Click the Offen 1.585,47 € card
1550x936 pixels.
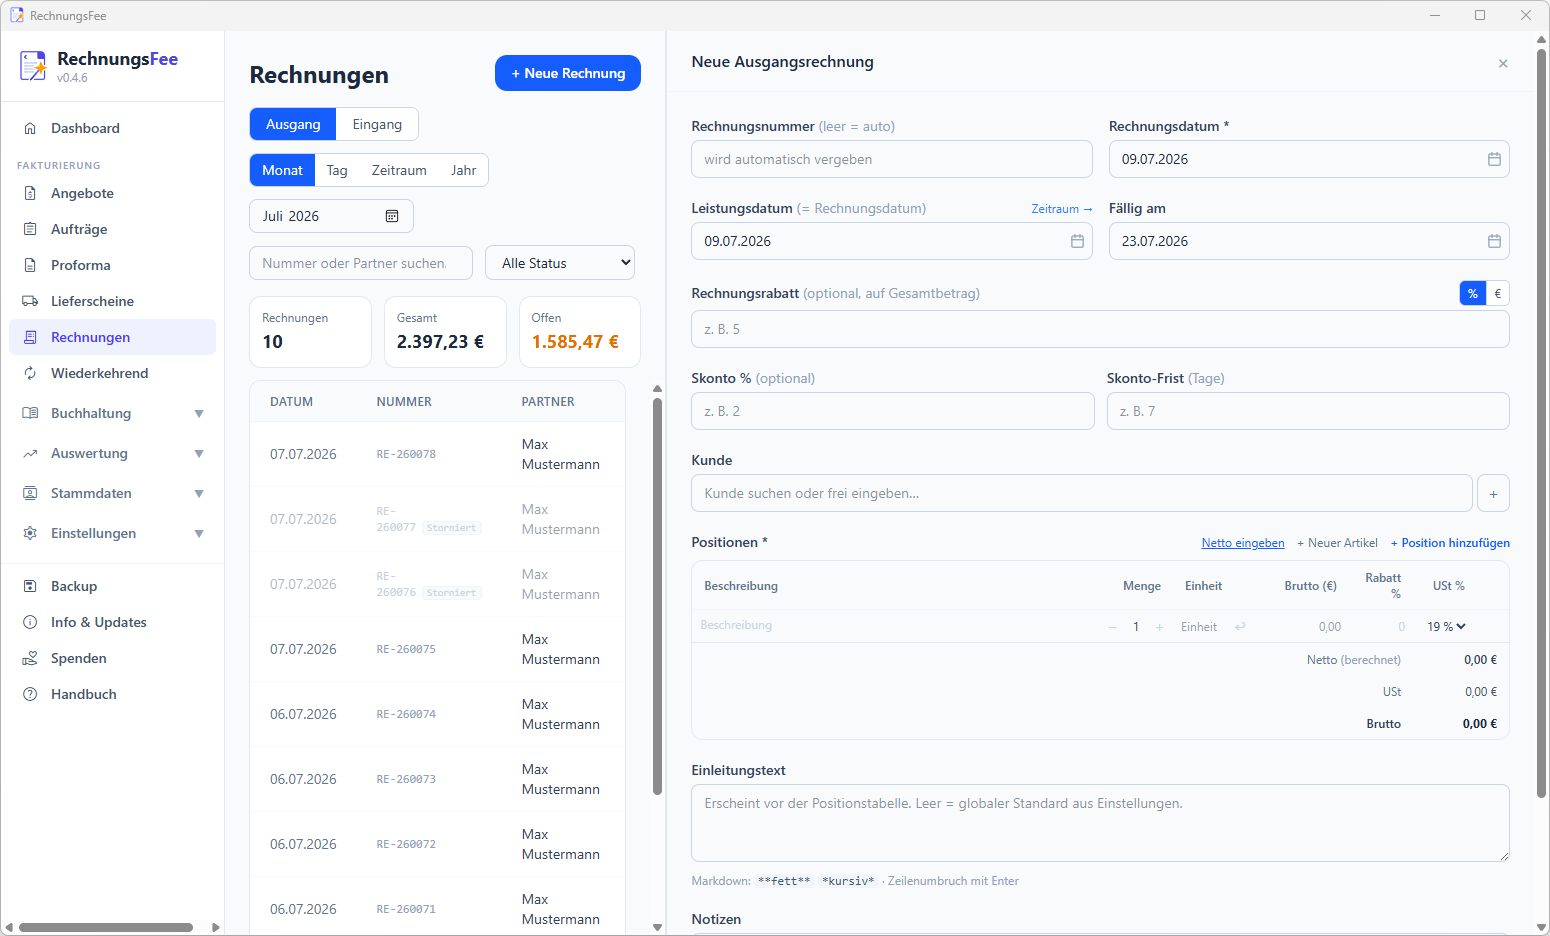coord(580,332)
